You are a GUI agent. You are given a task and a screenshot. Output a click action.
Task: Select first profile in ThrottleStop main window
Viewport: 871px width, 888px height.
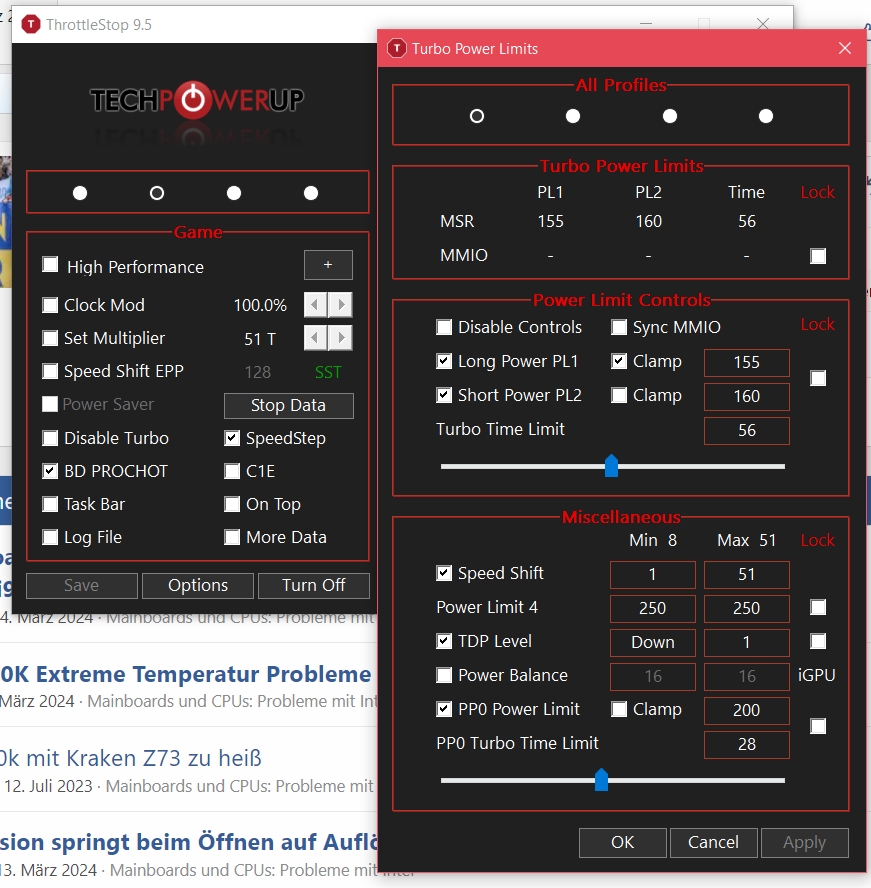pos(80,193)
